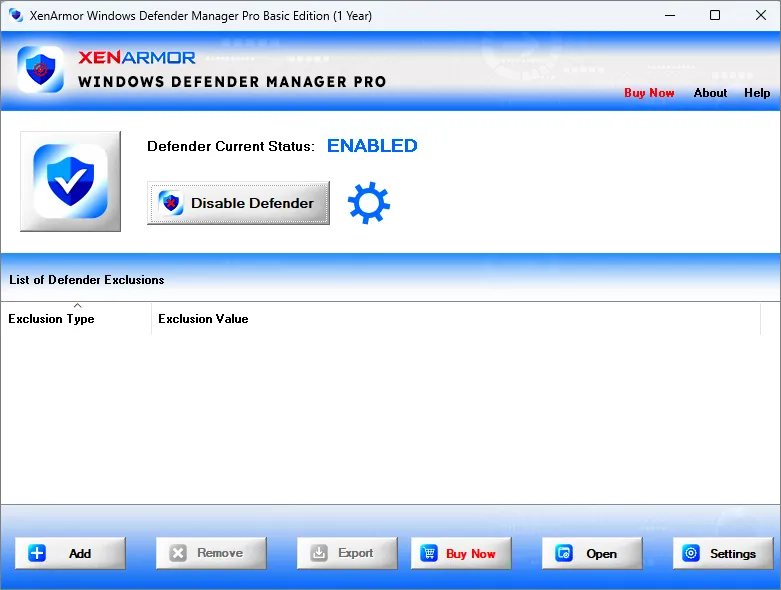The width and height of the screenshot is (781, 590).
Task: Minimize the XenArmor window
Action: [x=670, y=15]
